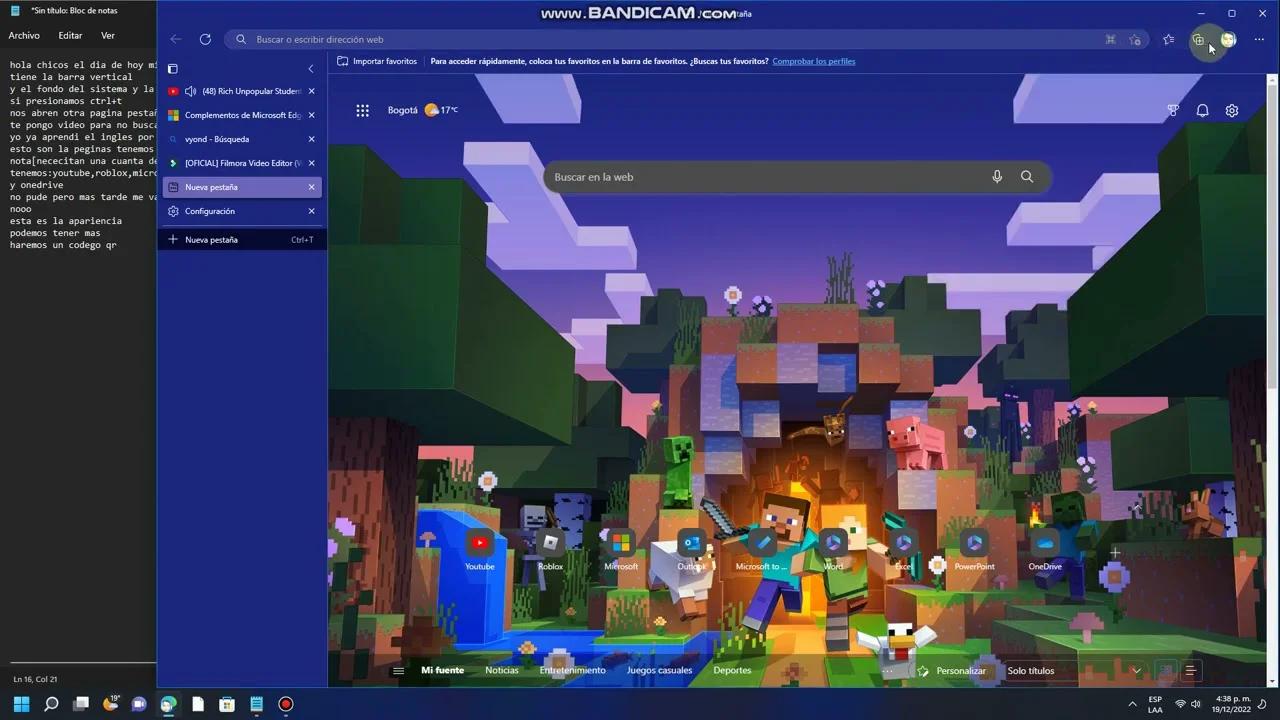Image resolution: width=1280 pixels, height=720 pixels.
Task: Open Ver menu in Bloc de notas
Action: pyautogui.click(x=108, y=36)
